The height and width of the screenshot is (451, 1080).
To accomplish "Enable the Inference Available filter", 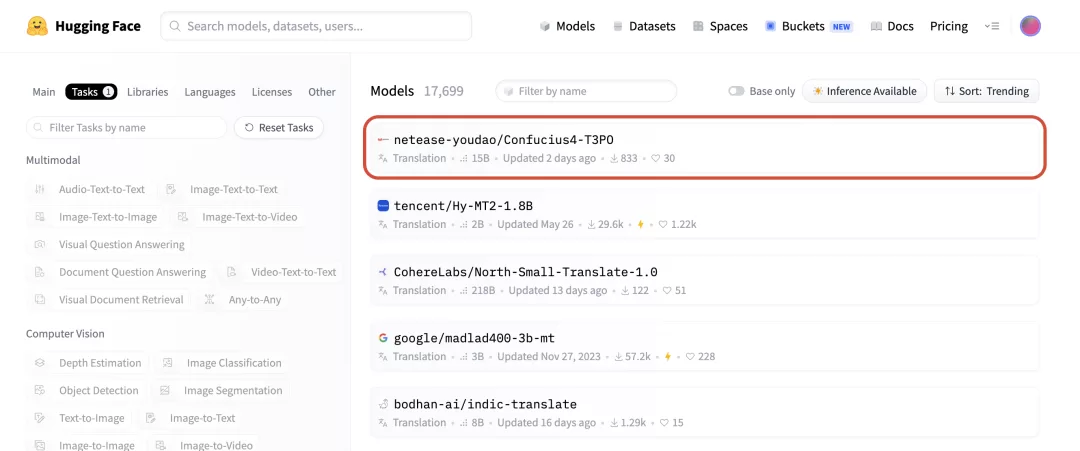I will 864,91.
